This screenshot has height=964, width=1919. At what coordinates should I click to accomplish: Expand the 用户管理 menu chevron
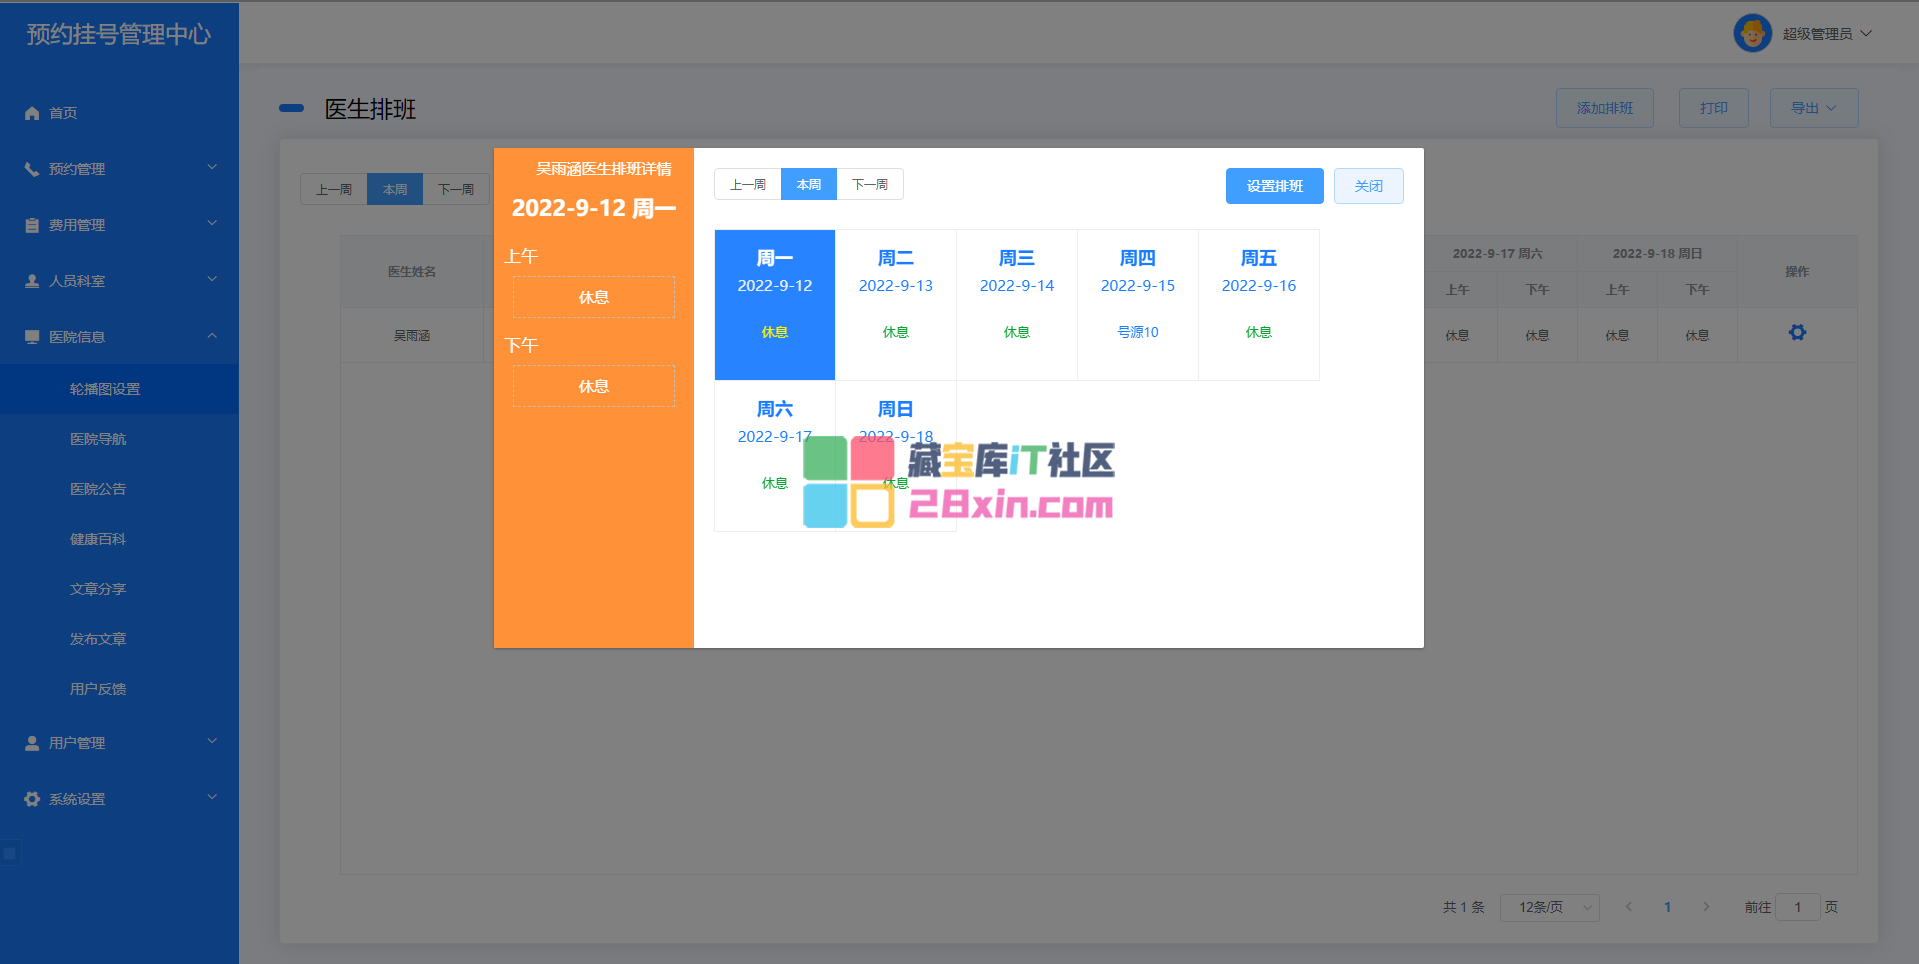212,742
